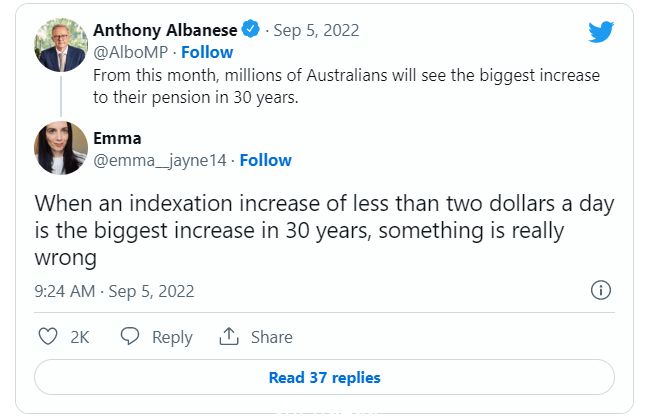Open the tweet info circle icon
651x418 pixels.
click(x=601, y=290)
